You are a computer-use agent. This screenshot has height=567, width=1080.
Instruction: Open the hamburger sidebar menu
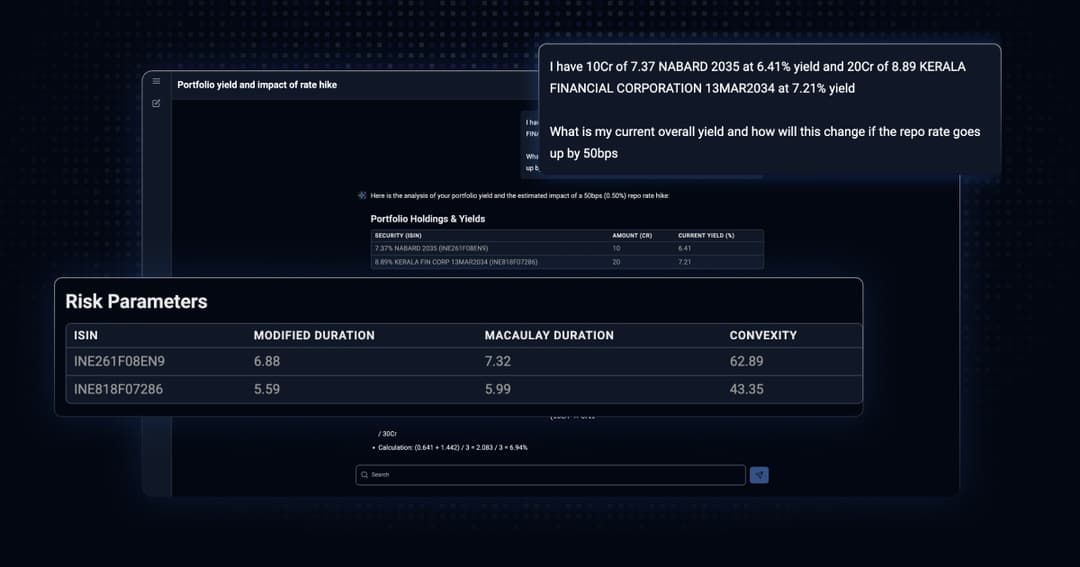pyautogui.click(x=156, y=81)
